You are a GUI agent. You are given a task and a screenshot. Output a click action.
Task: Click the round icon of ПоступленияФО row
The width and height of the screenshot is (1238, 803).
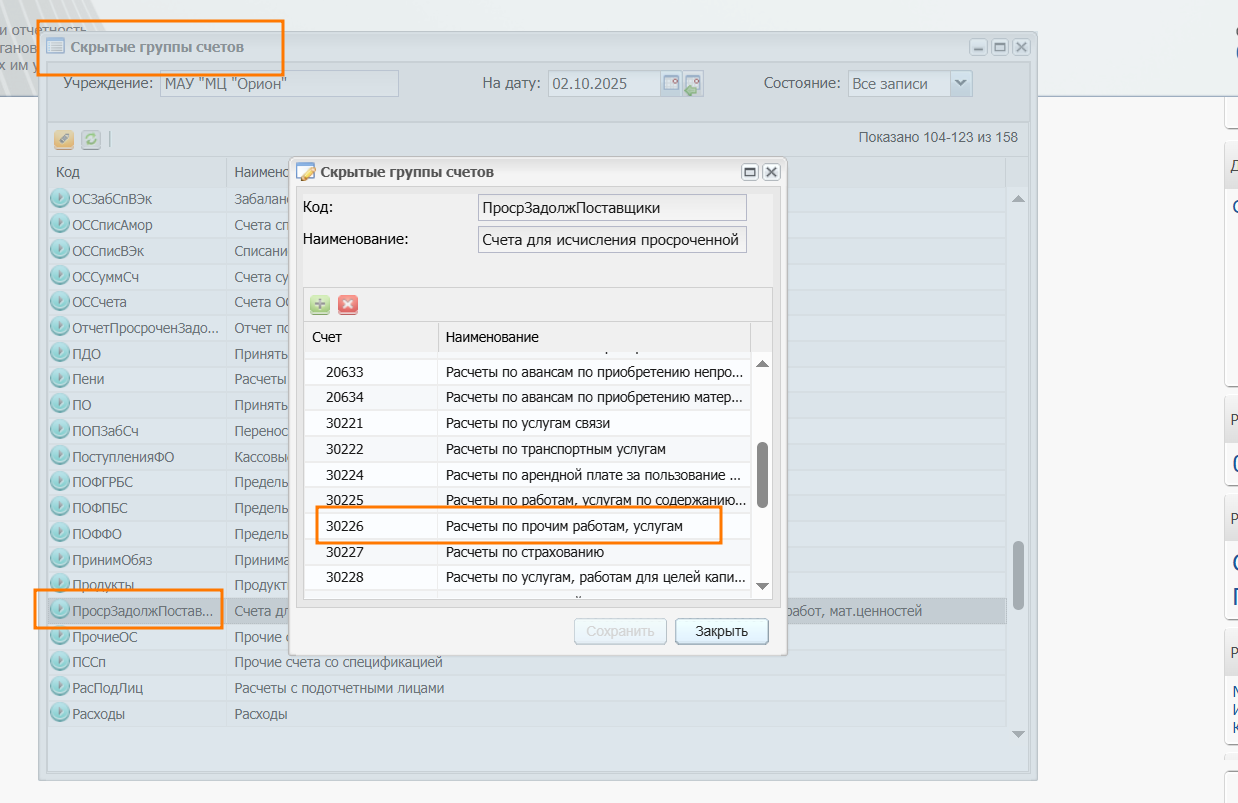pos(60,456)
